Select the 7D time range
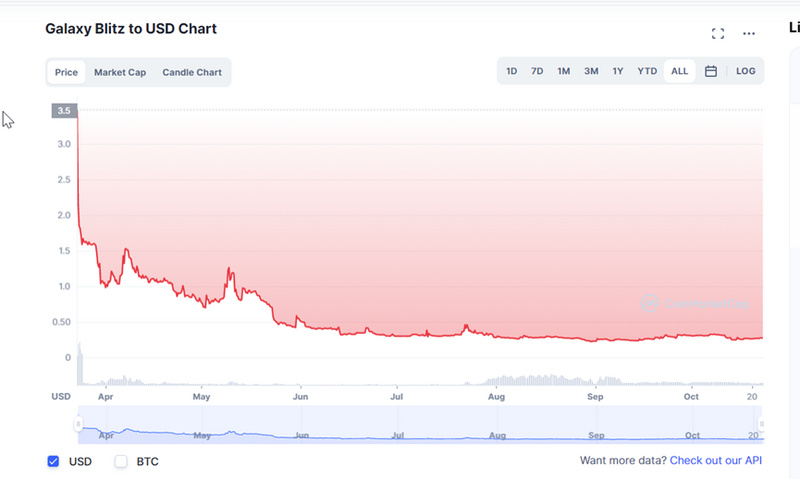Image resolution: width=800 pixels, height=479 pixels. pos(537,71)
